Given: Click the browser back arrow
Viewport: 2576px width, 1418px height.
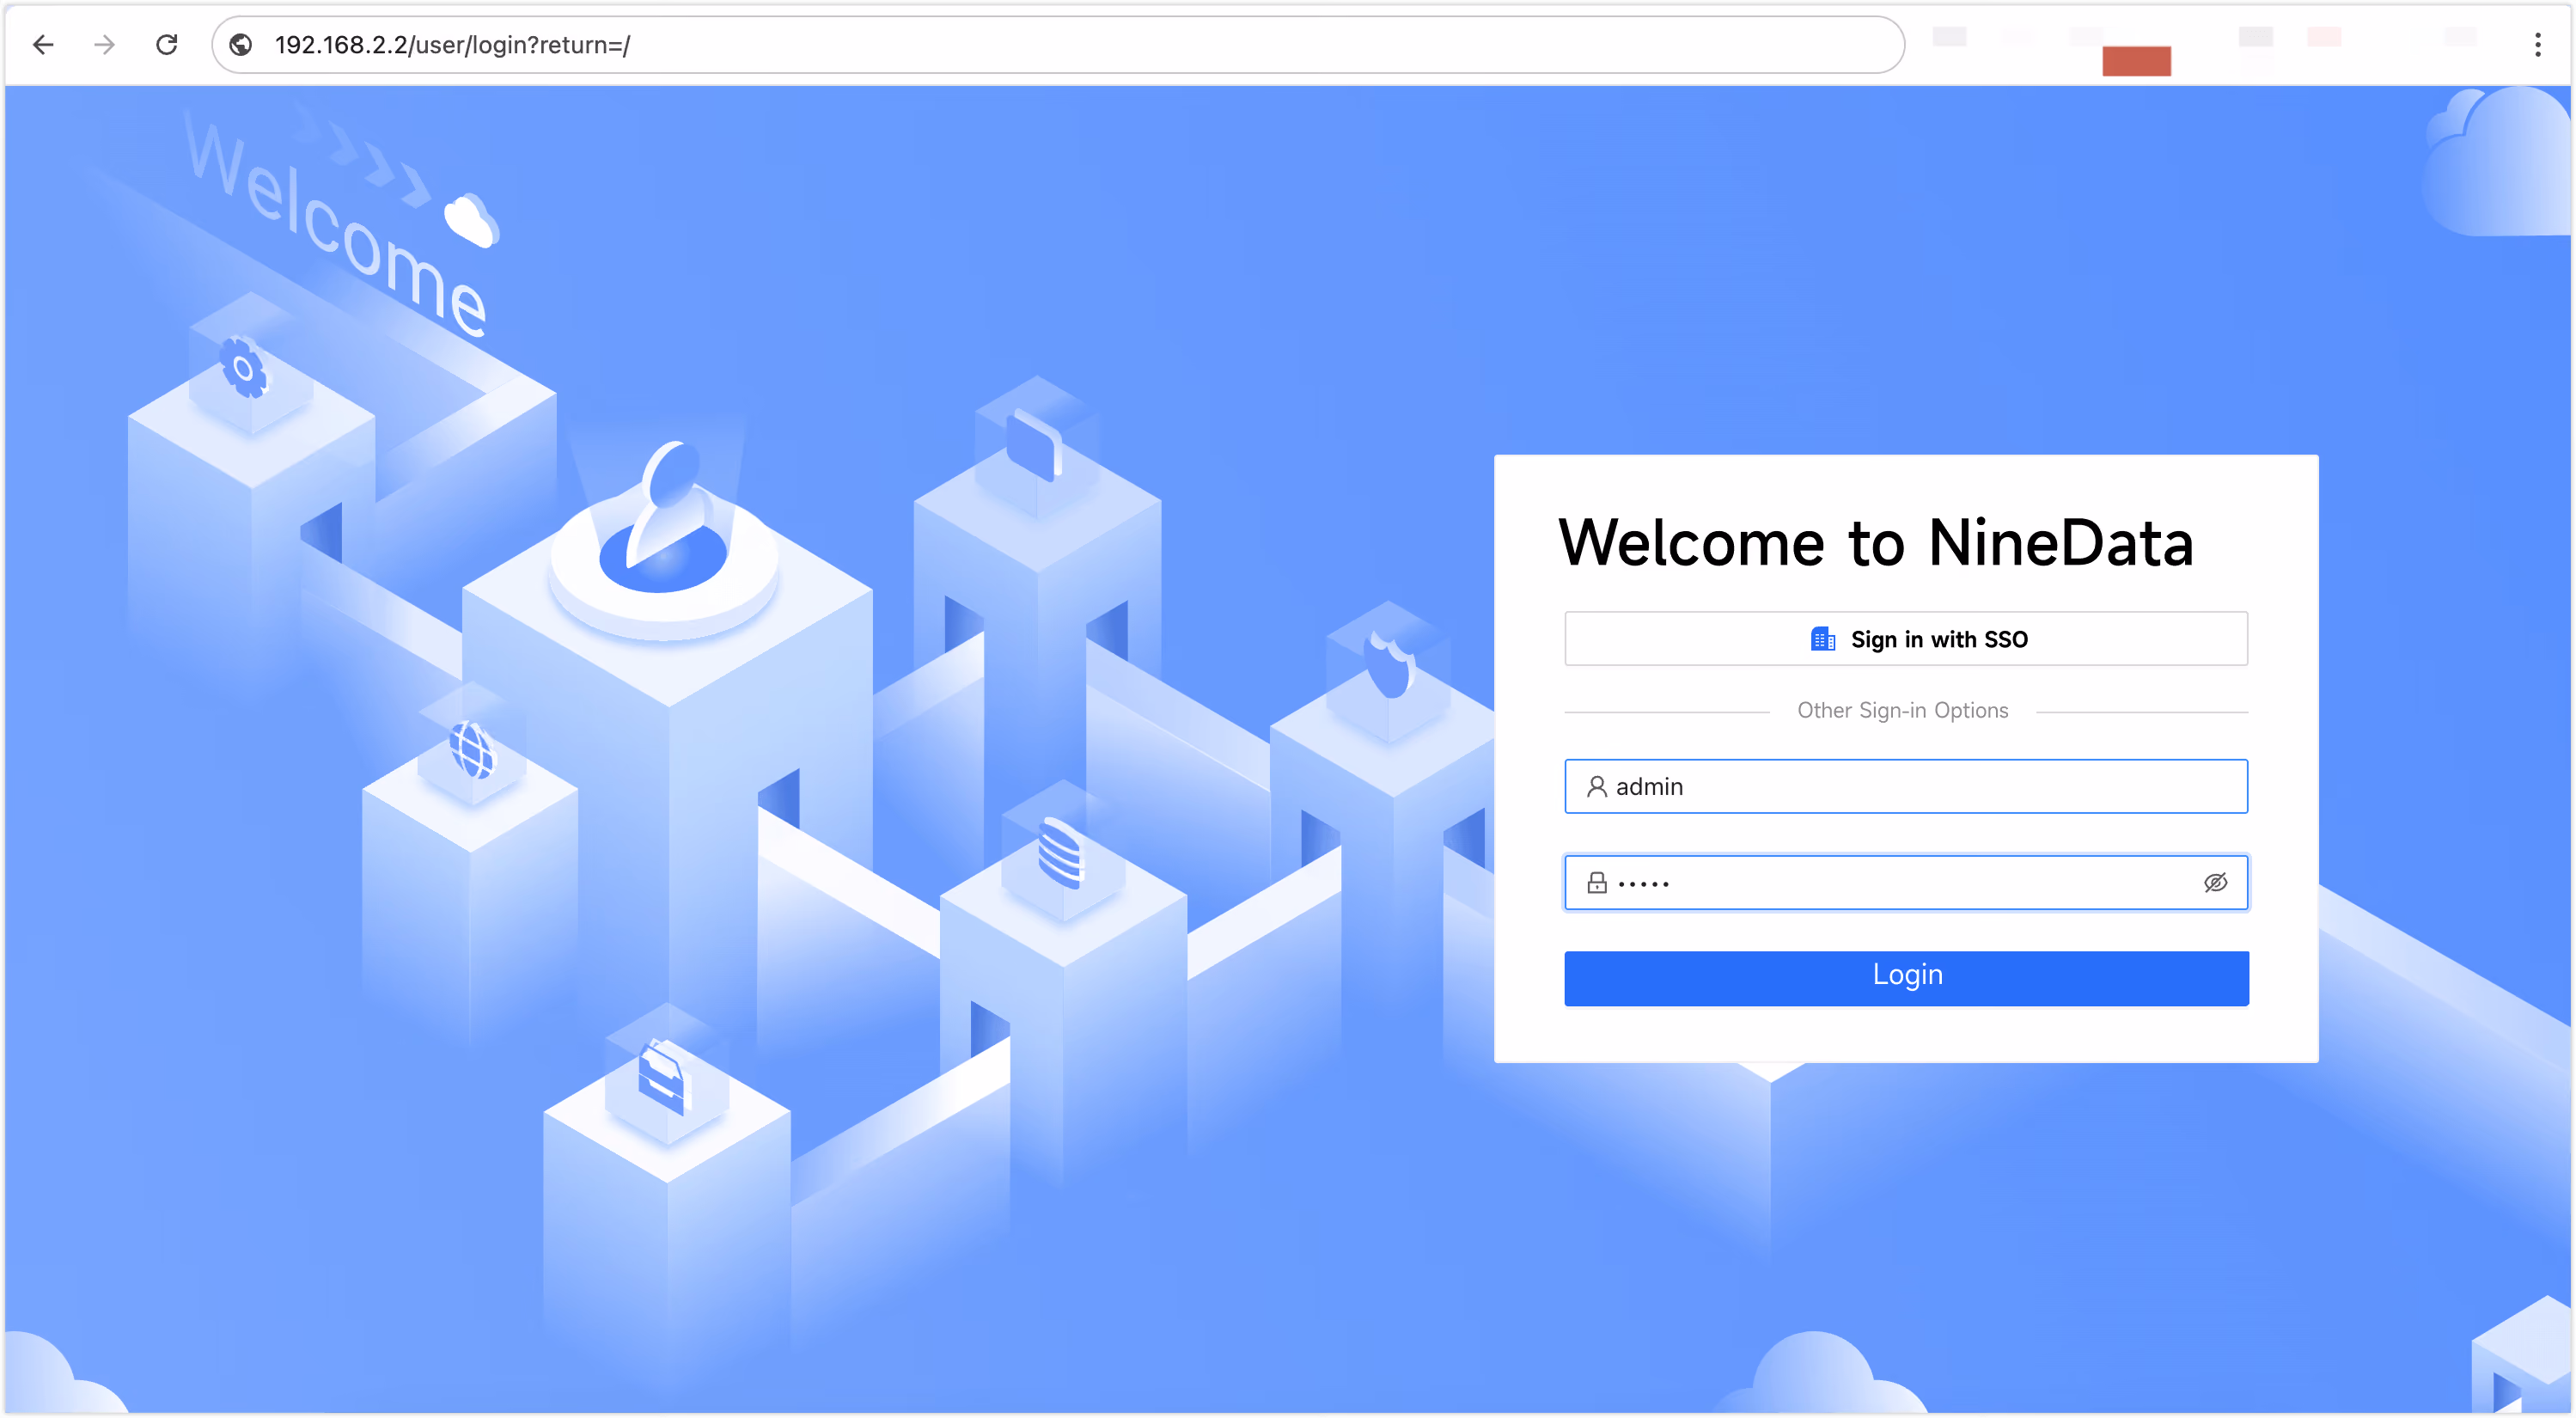Looking at the screenshot, I should click(43, 45).
